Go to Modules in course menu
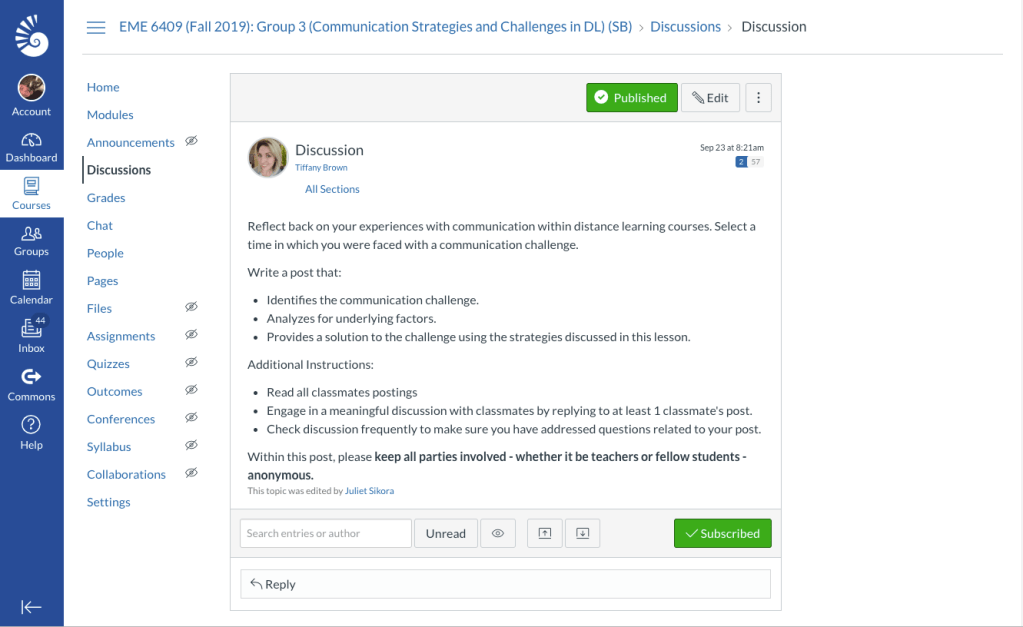The image size is (1023, 627). click(x=110, y=115)
